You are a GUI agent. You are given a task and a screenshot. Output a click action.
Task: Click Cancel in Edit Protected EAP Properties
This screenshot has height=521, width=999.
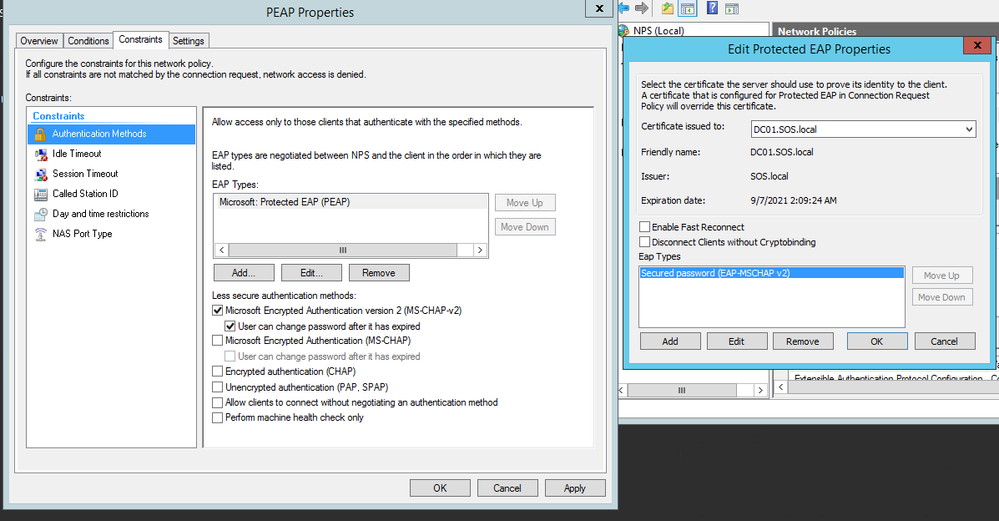click(x=945, y=341)
